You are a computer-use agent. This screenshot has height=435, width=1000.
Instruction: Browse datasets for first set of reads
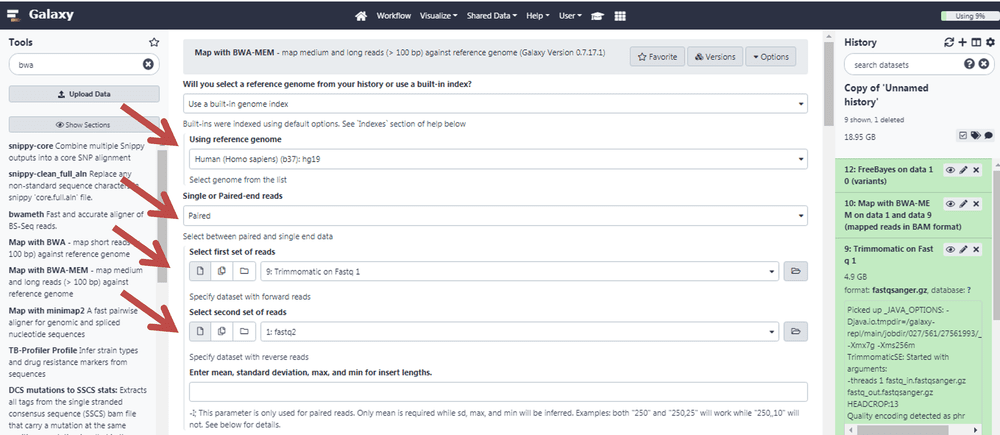795,271
